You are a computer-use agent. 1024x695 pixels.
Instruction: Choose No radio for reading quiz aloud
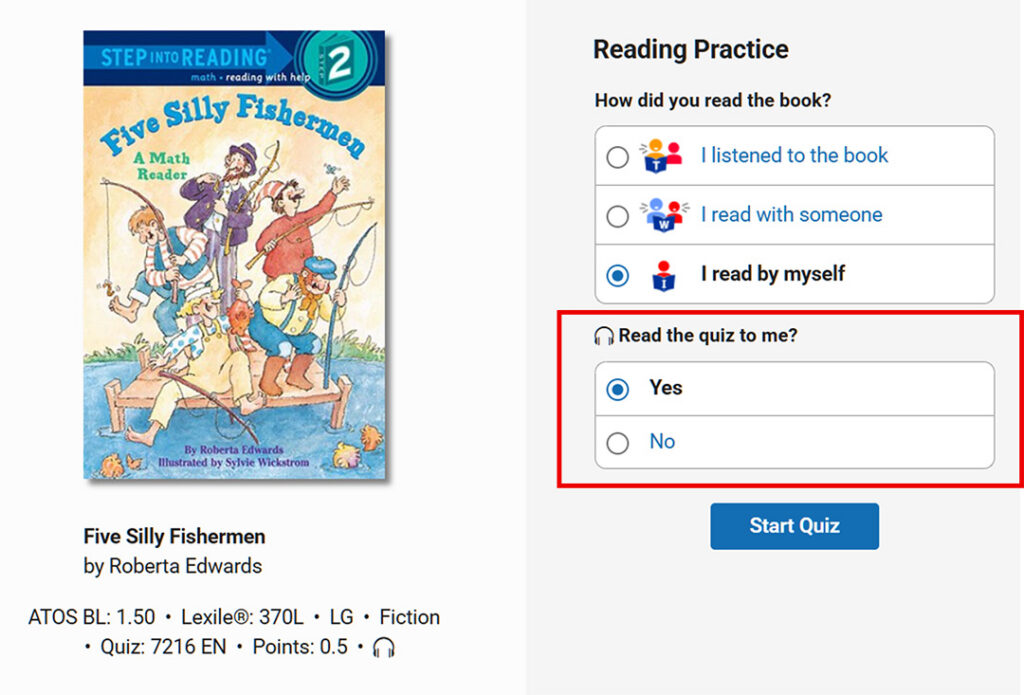618,443
